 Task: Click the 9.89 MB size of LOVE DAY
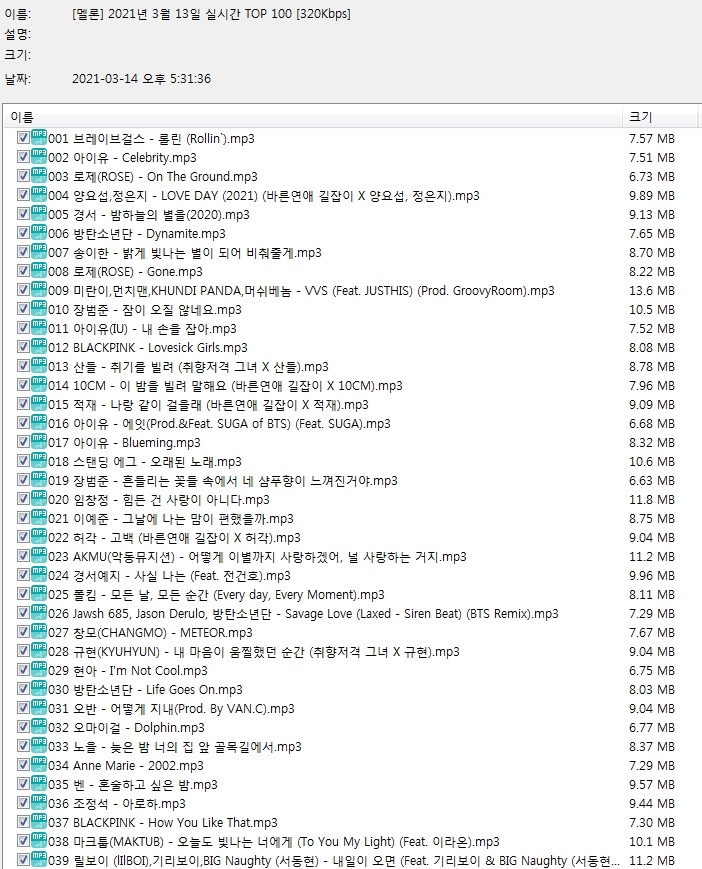coord(652,196)
